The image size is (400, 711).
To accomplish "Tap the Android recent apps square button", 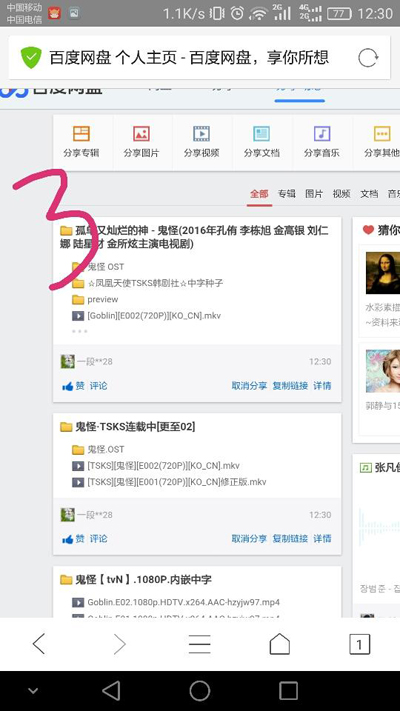I will (x=288, y=691).
